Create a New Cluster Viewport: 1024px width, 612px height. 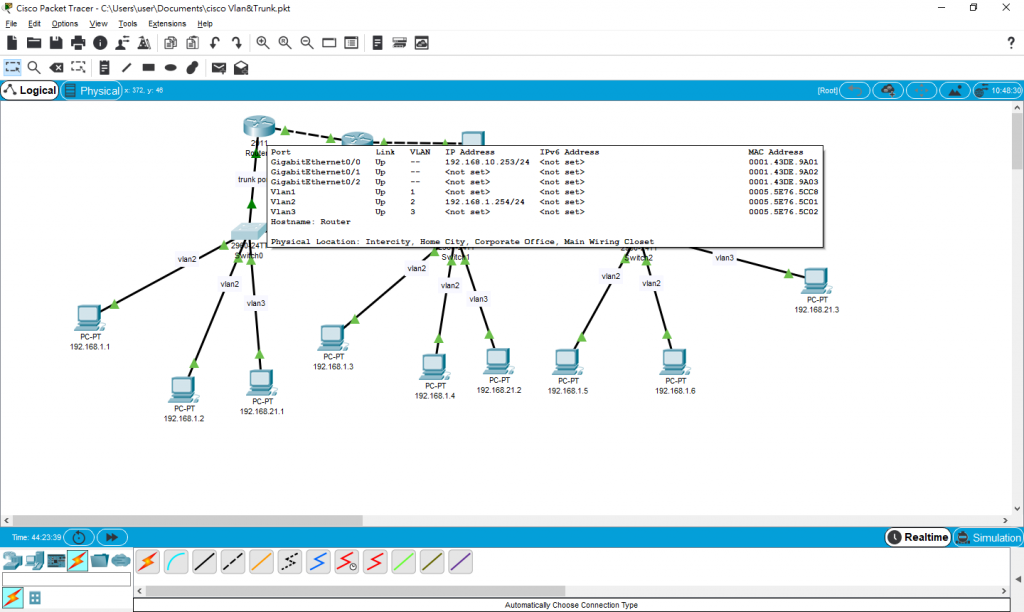[x=888, y=90]
